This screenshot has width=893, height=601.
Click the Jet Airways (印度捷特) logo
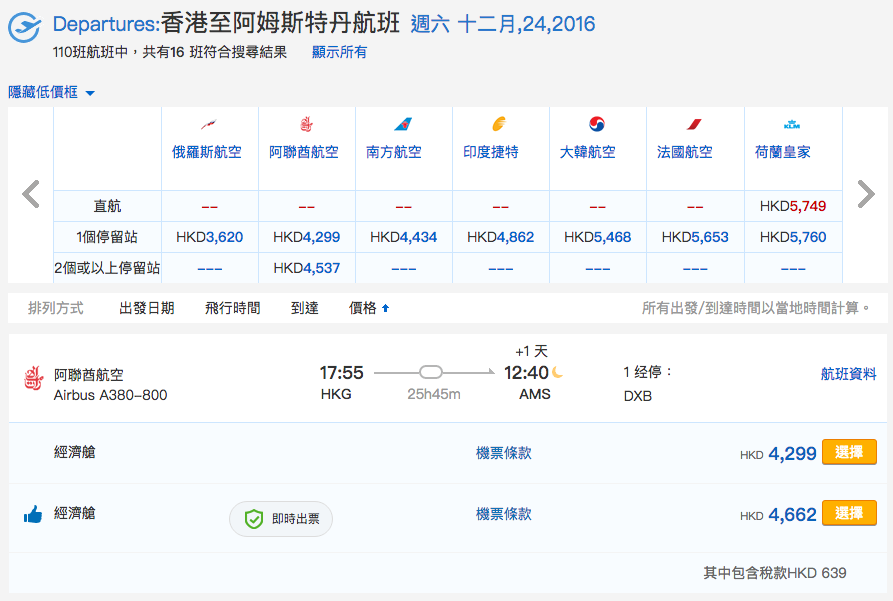click(499, 124)
